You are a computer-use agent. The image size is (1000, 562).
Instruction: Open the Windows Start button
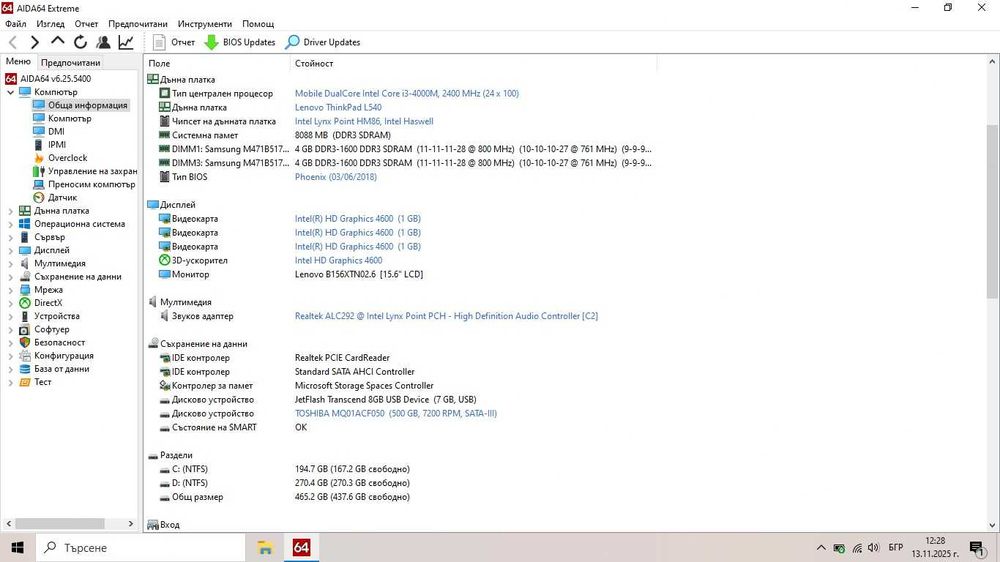(17, 547)
